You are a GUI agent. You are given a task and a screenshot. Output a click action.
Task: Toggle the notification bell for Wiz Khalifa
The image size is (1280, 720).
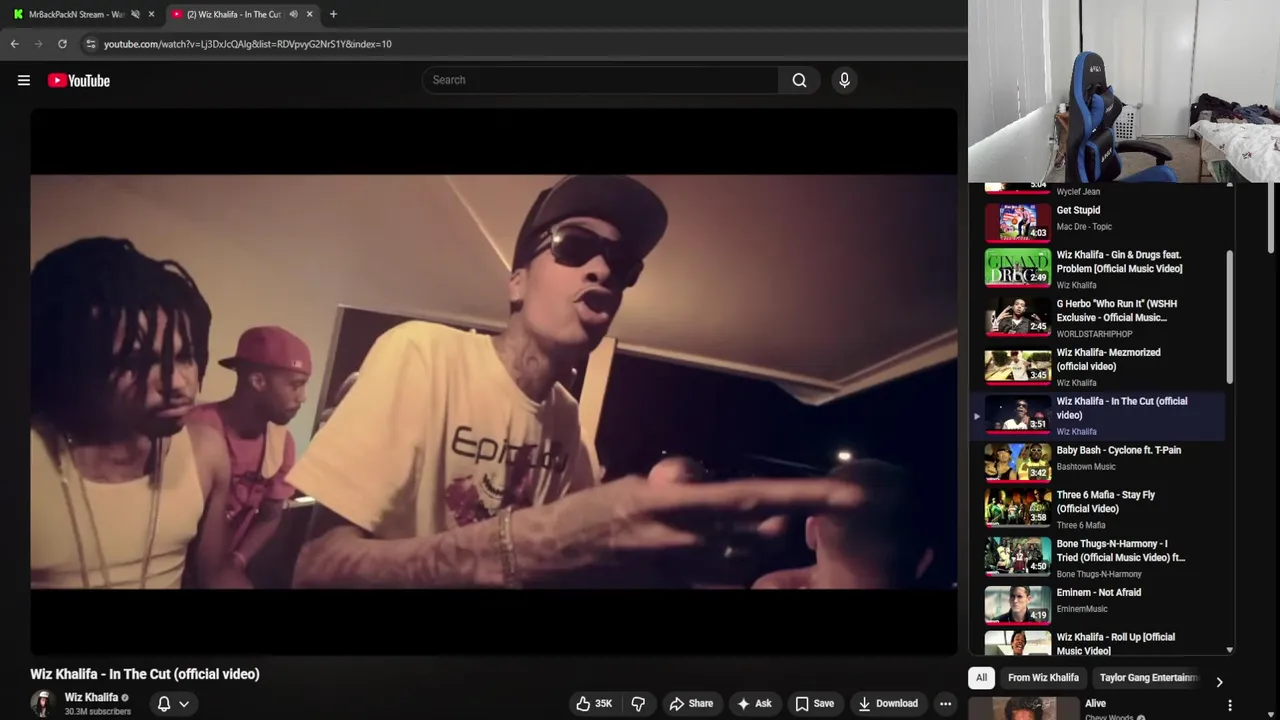pos(164,704)
